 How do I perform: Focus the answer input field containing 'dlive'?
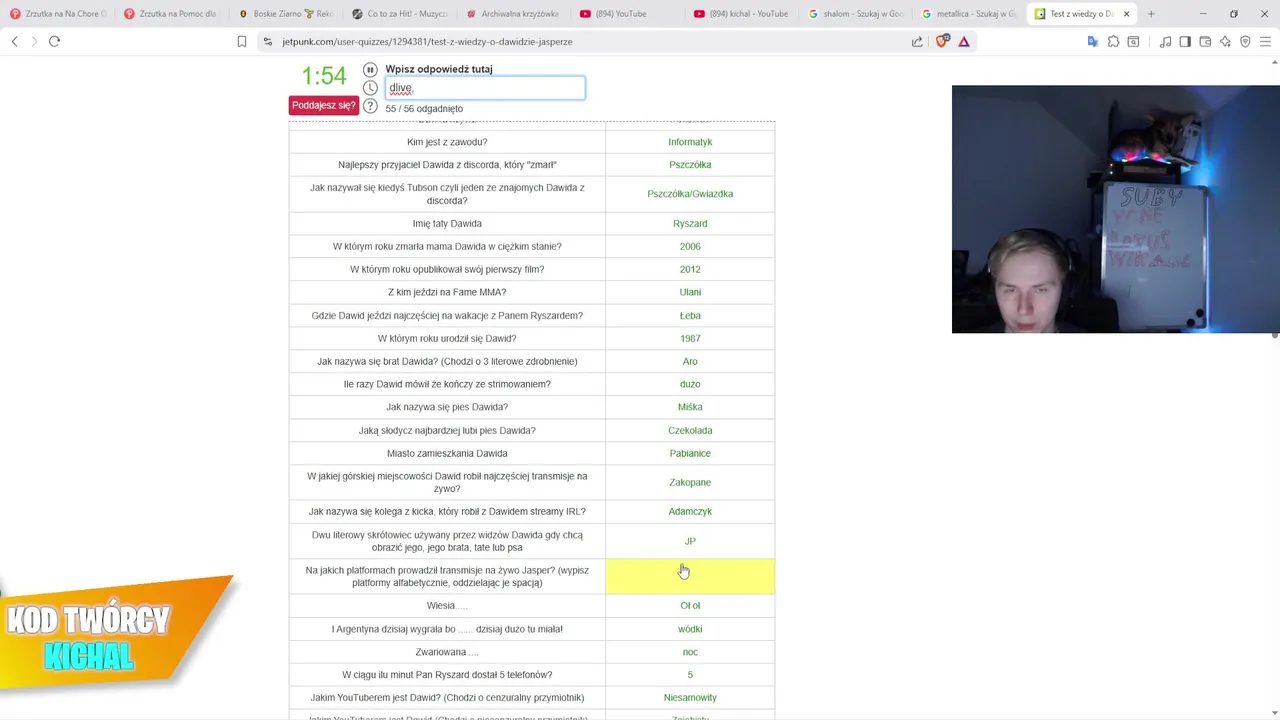(485, 88)
